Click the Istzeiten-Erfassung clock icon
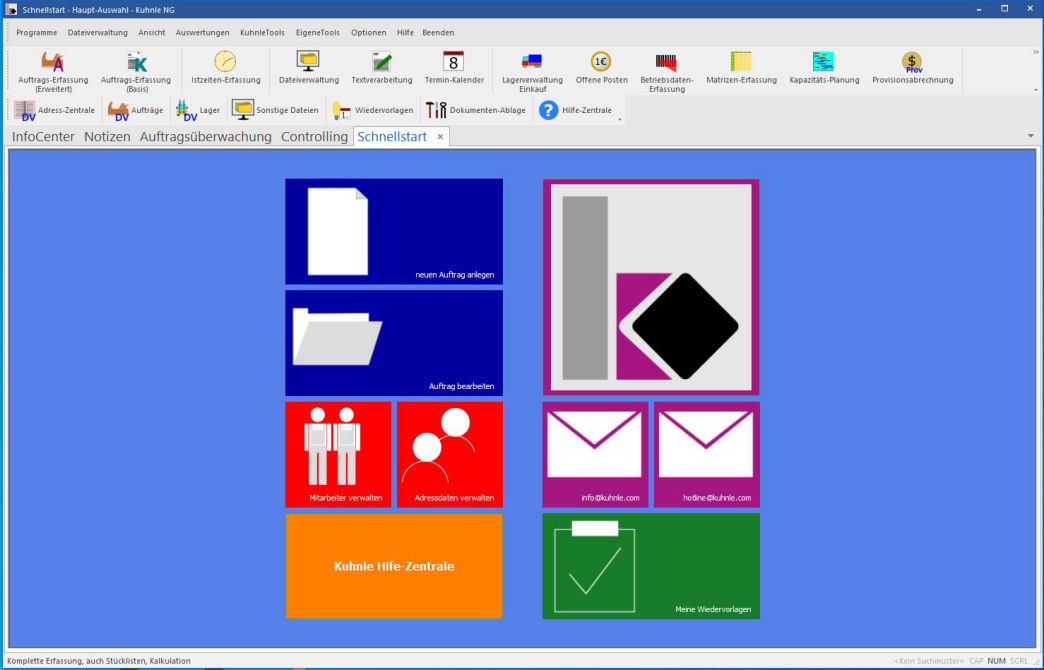Image resolution: width=1044 pixels, height=670 pixels. tap(225, 62)
